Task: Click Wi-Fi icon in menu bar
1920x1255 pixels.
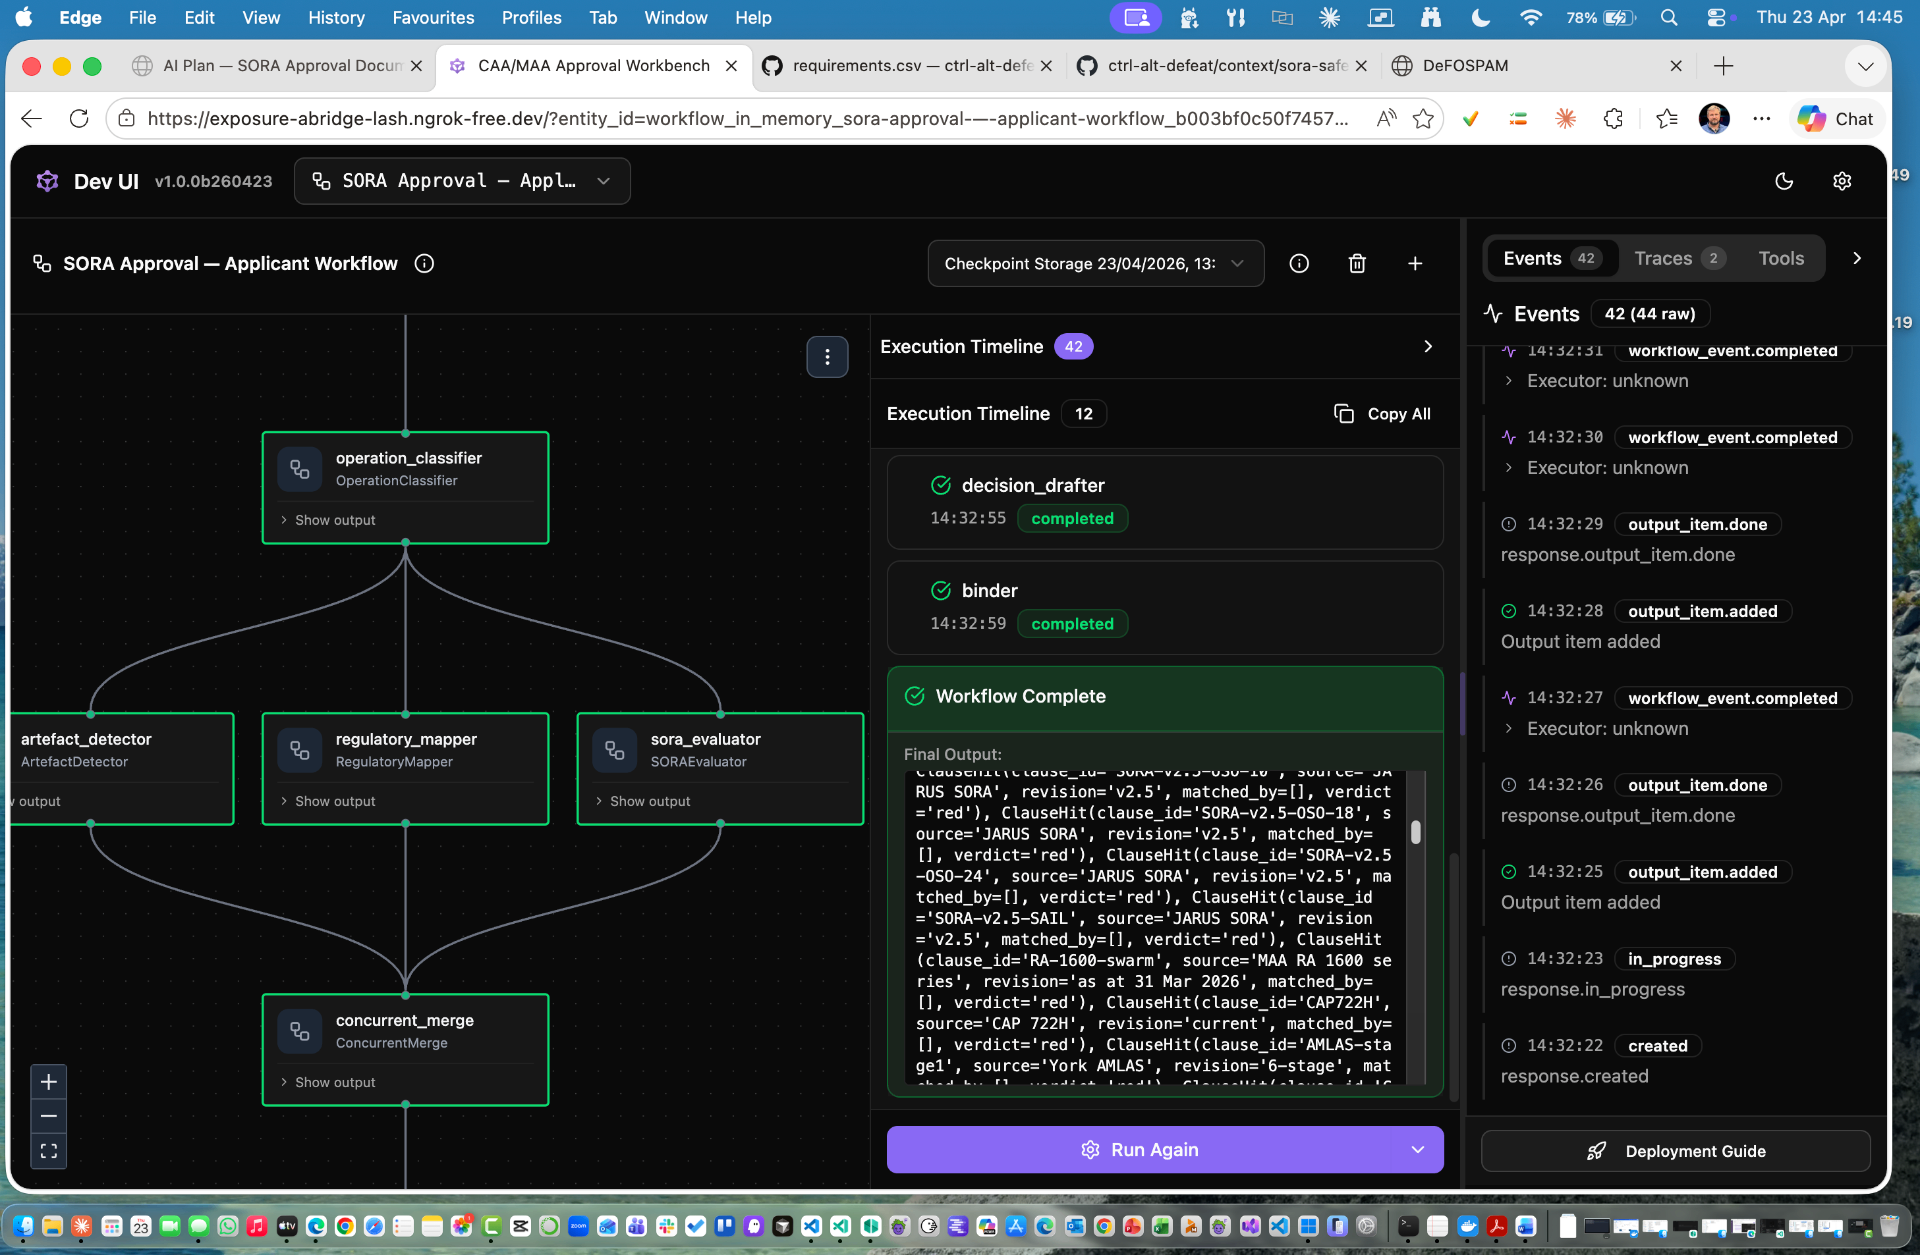Action: click(1530, 17)
